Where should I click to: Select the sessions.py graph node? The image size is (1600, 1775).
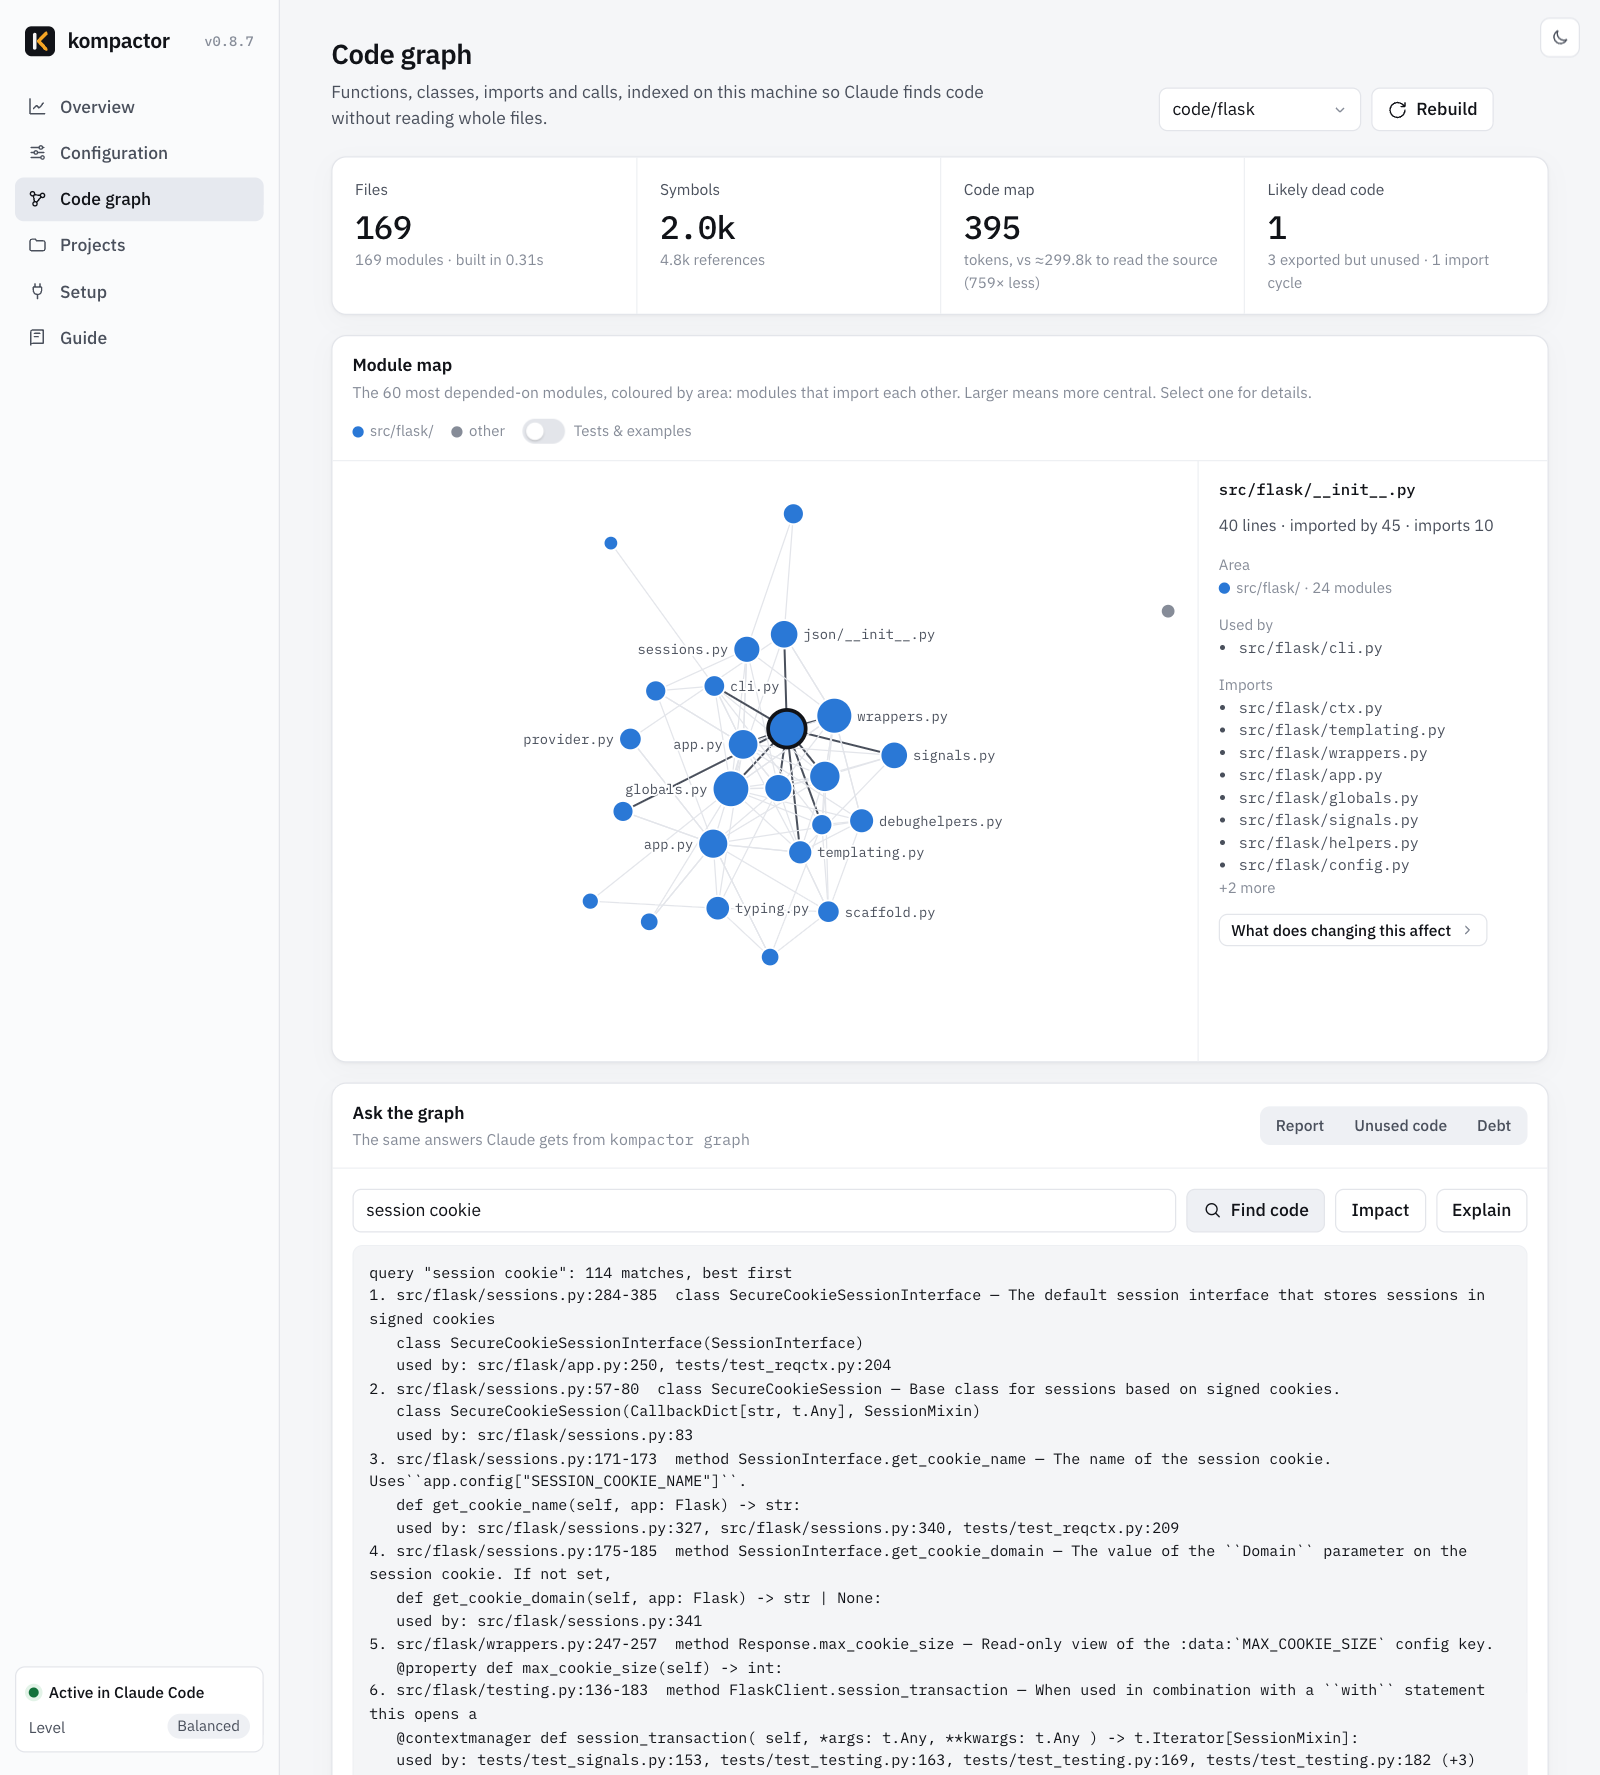pyautogui.click(x=746, y=649)
